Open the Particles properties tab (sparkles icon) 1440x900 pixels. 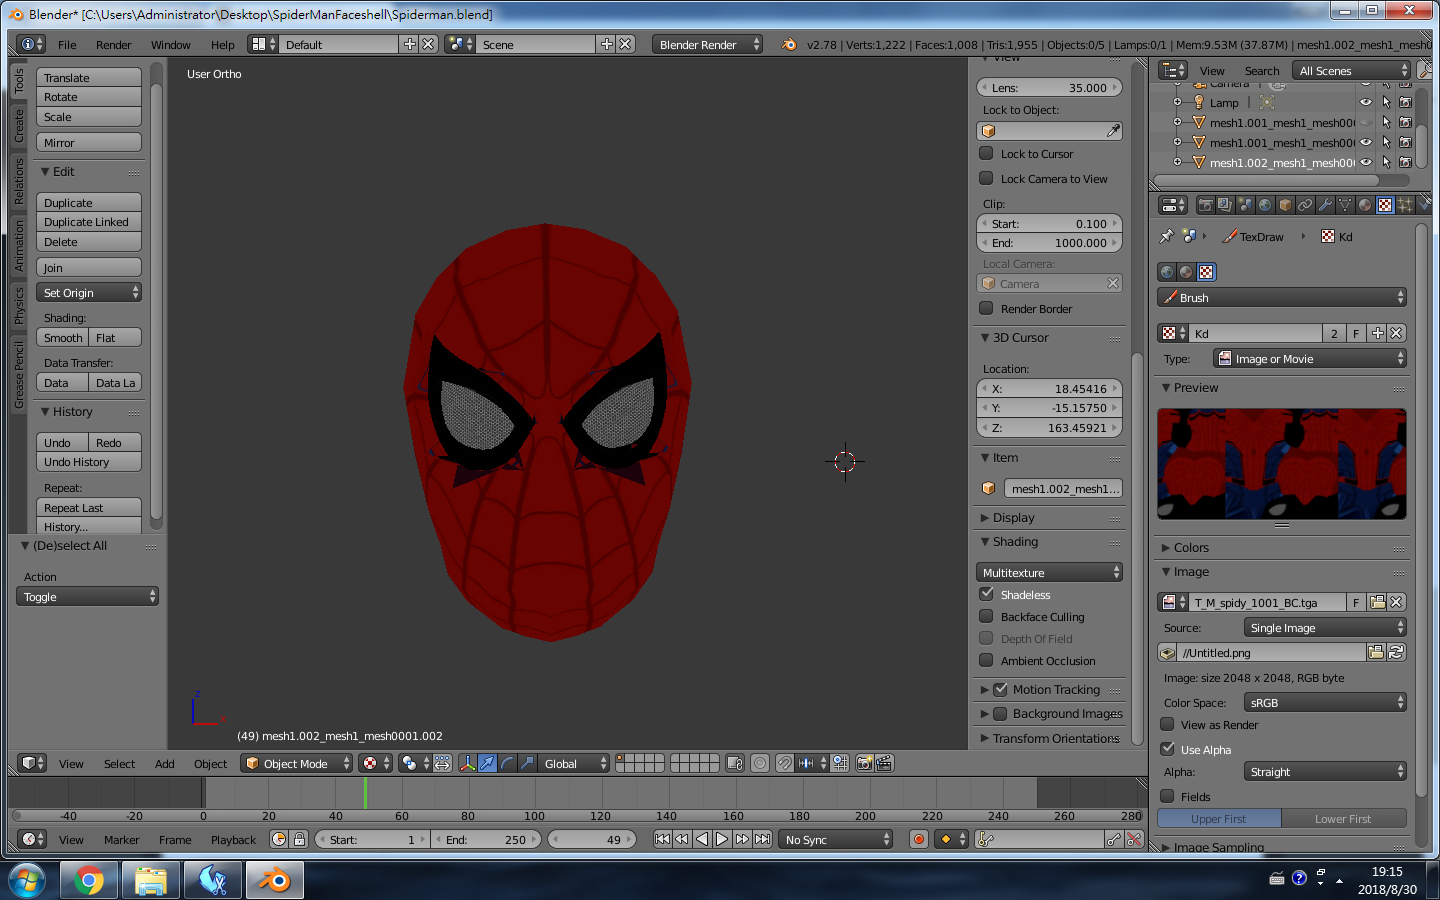1405,205
